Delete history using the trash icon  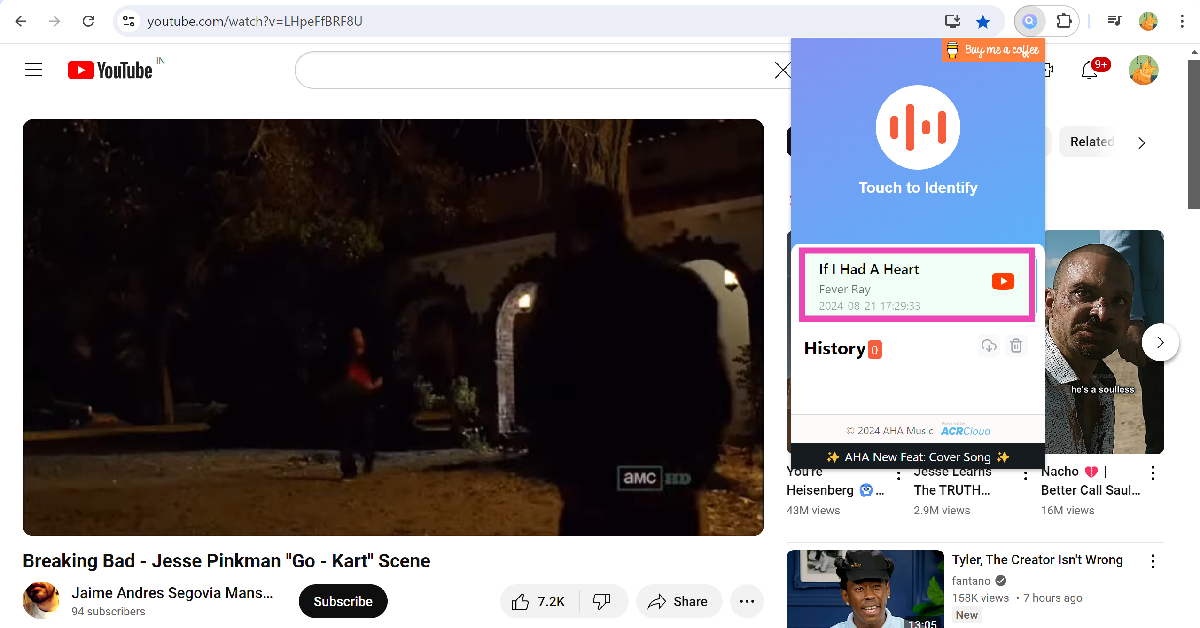(x=1016, y=346)
